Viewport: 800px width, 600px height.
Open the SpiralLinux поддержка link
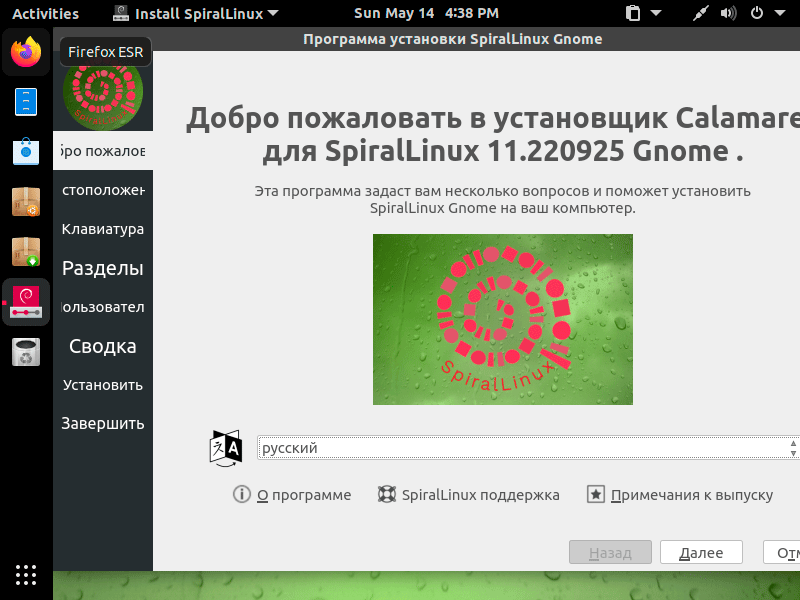pyautogui.click(x=481, y=495)
